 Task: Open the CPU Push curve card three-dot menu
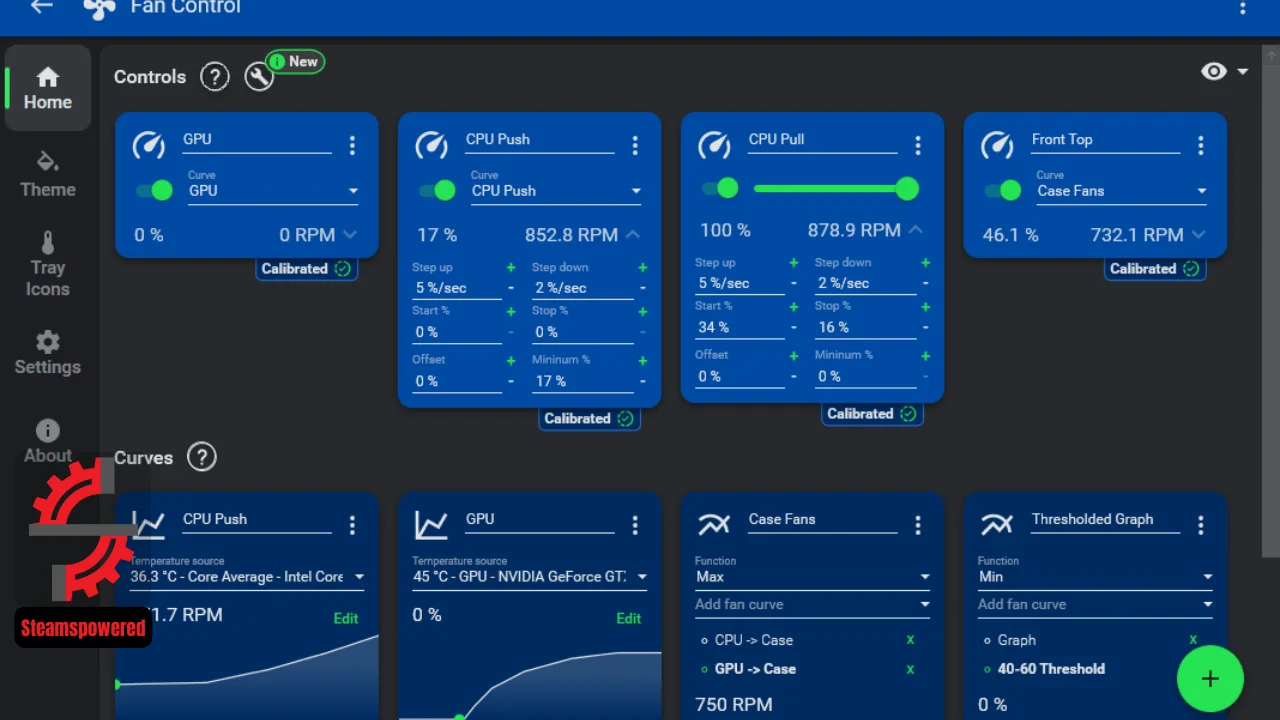point(352,525)
